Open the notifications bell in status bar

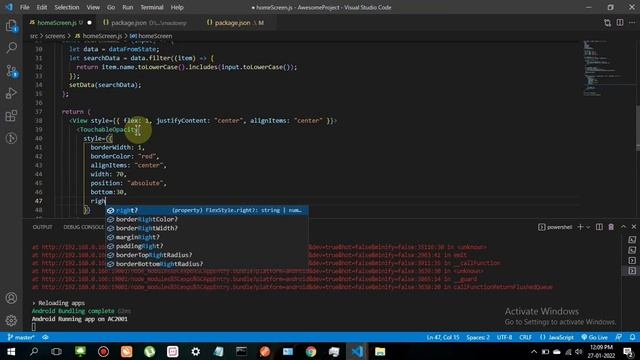[x=632, y=337]
